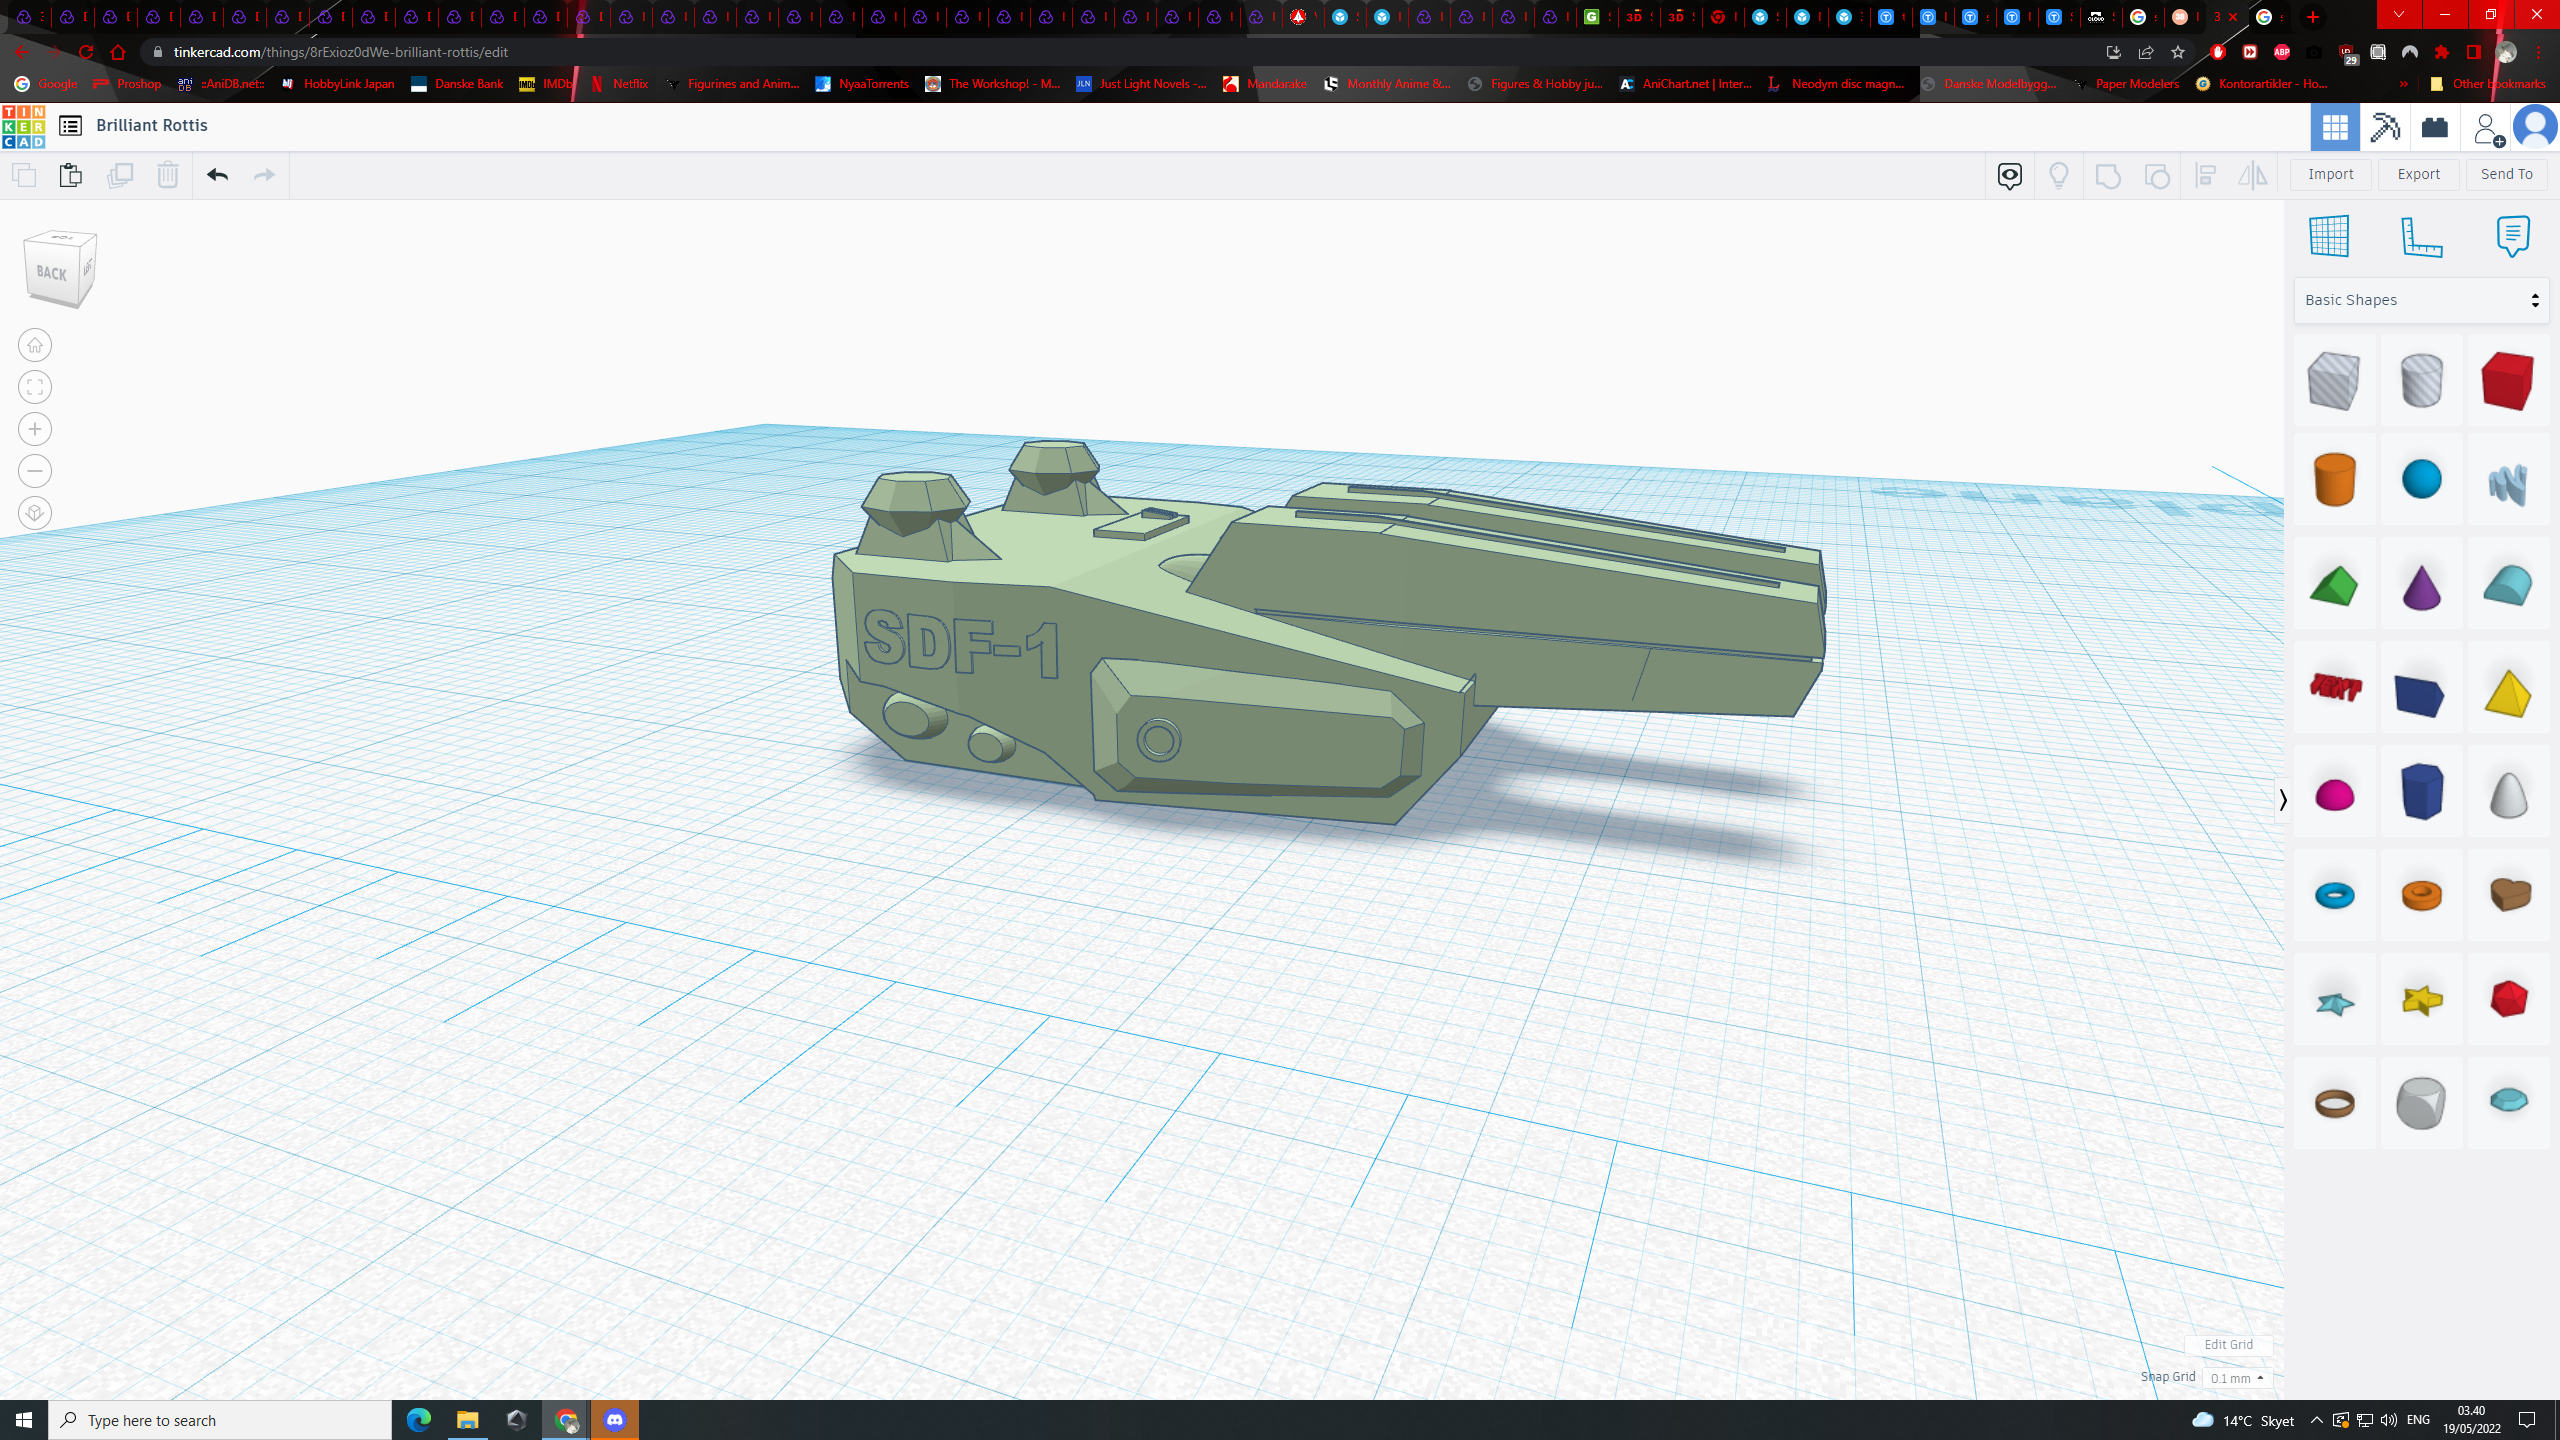
Task: Open the designs list icon
Action: 70,125
